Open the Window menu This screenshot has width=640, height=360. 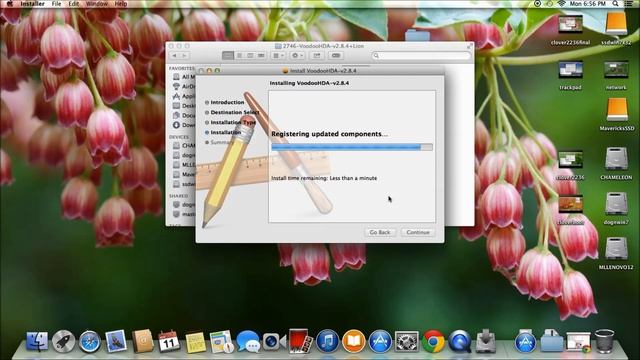[x=97, y=4]
